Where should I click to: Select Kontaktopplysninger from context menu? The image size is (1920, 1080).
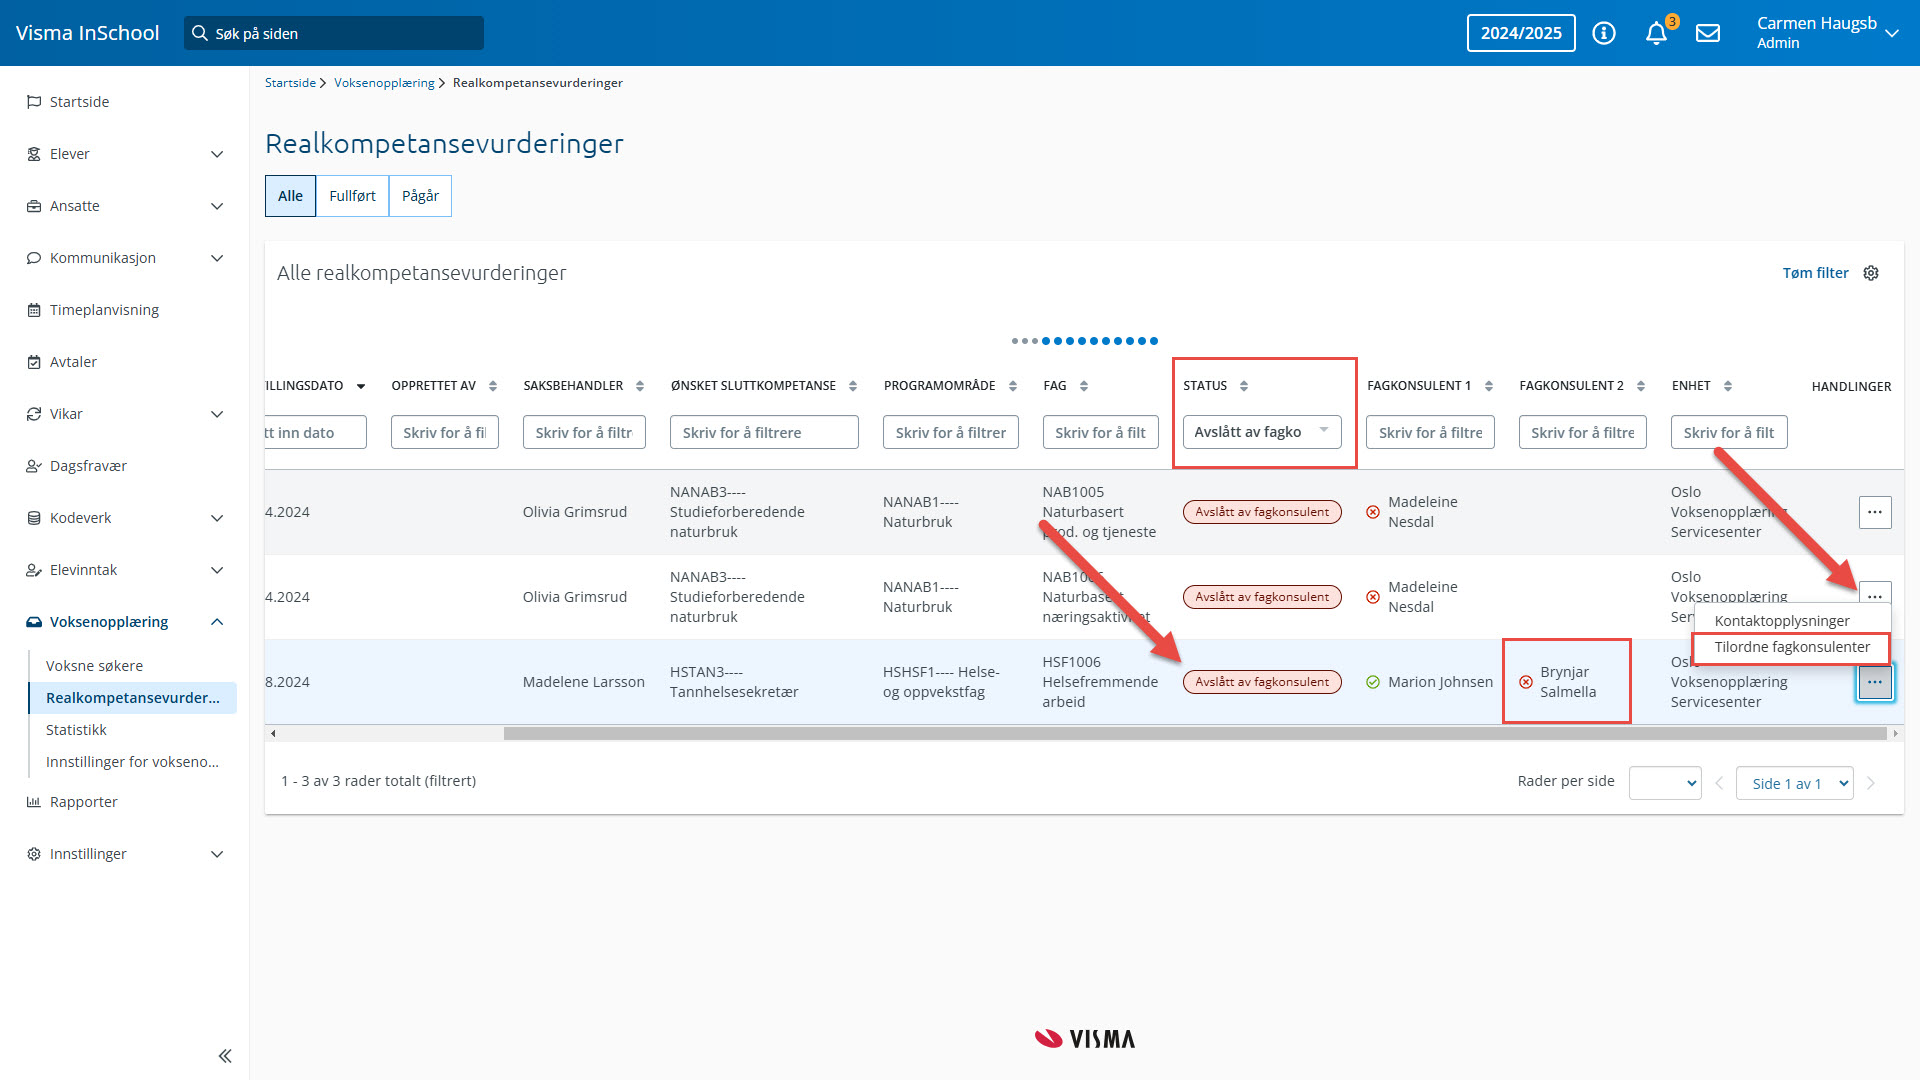coord(1782,621)
